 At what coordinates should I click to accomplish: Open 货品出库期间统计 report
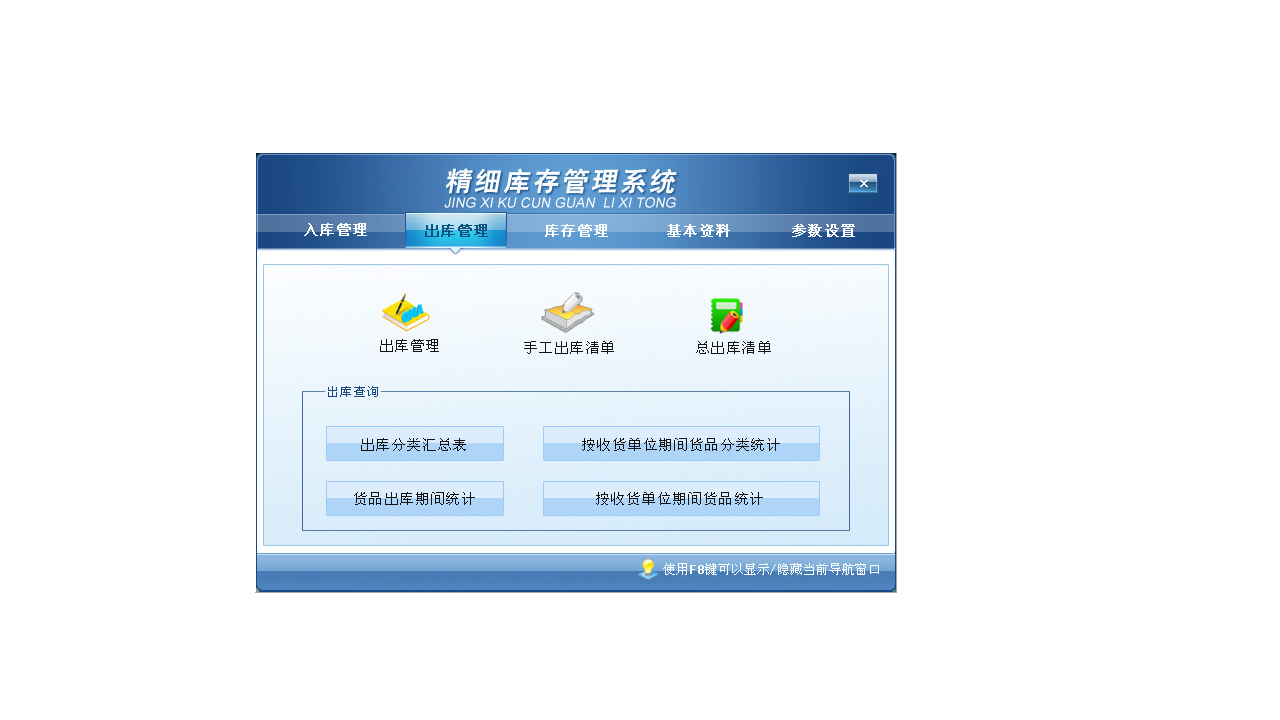tap(414, 498)
